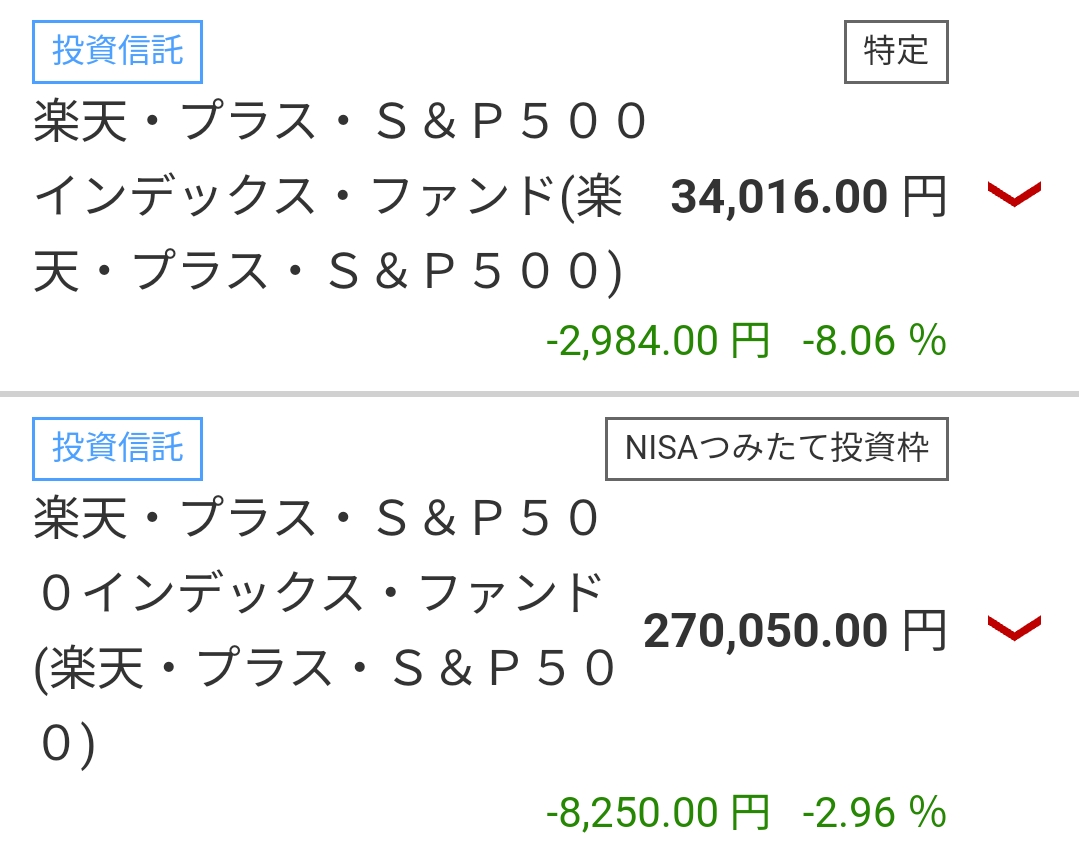The image size is (1079, 858).
Task: Click the gray divider between the two holdings
Action: (539, 393)
